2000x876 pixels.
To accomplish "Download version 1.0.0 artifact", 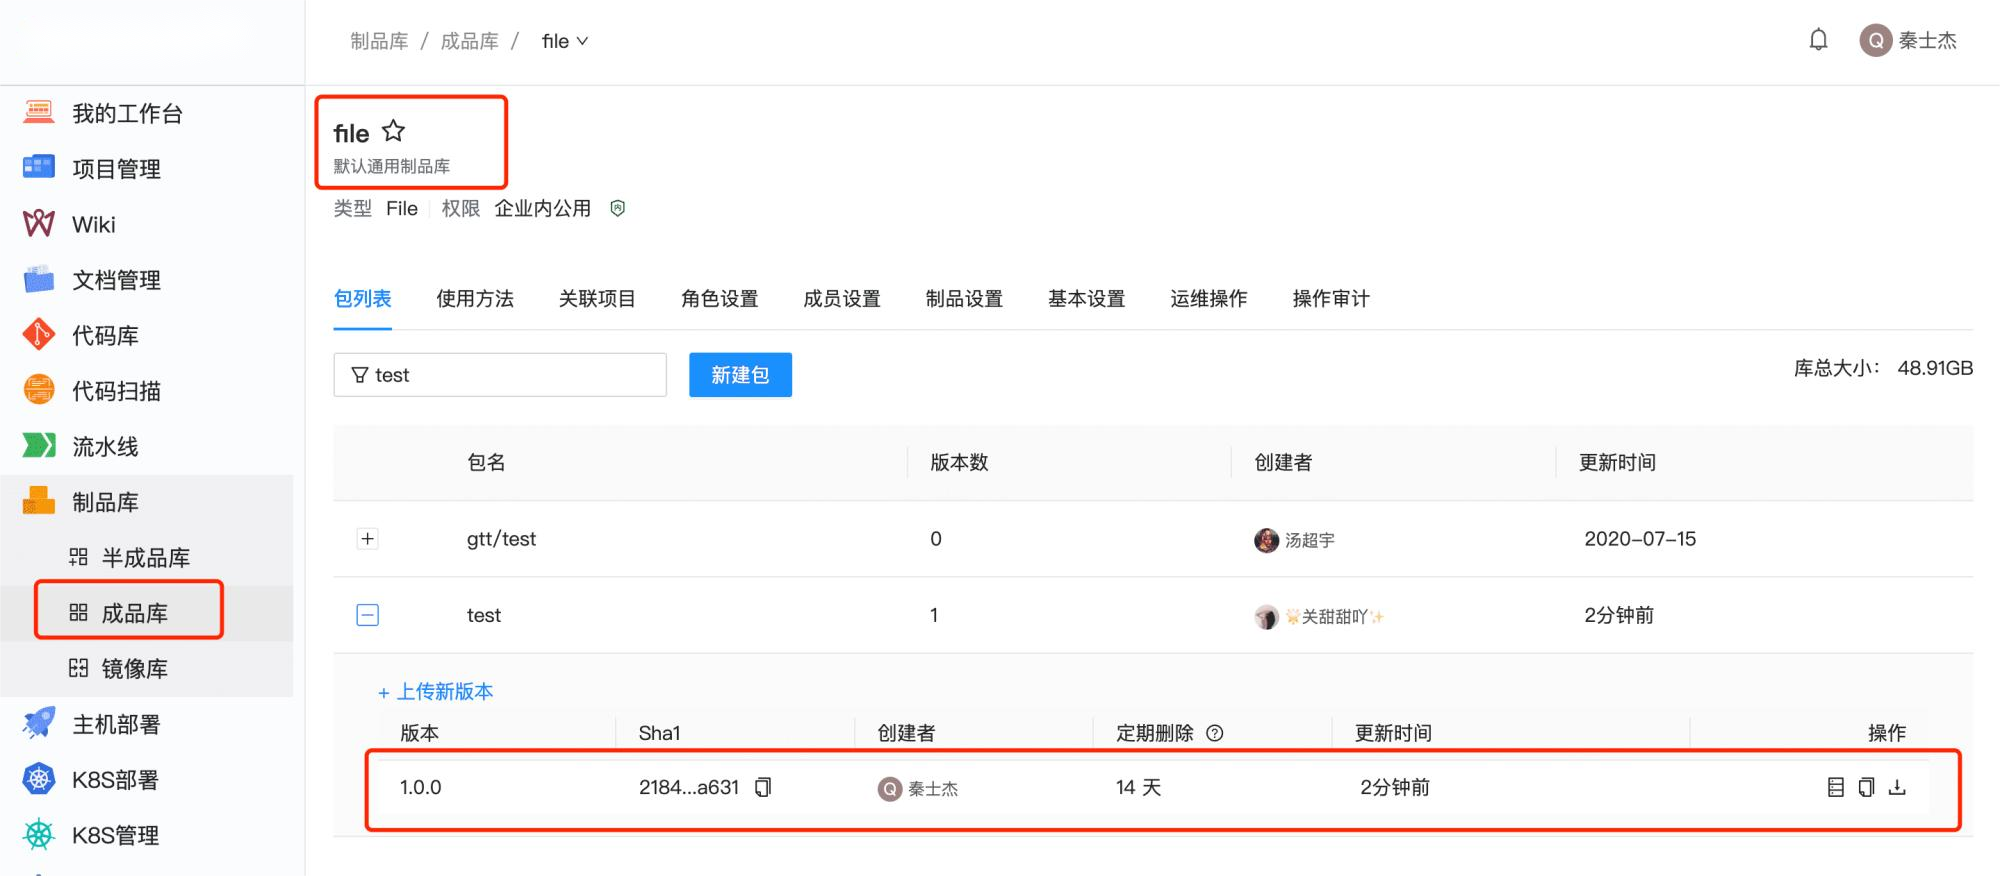I will pyautogui.click(x=1897, y=788).
